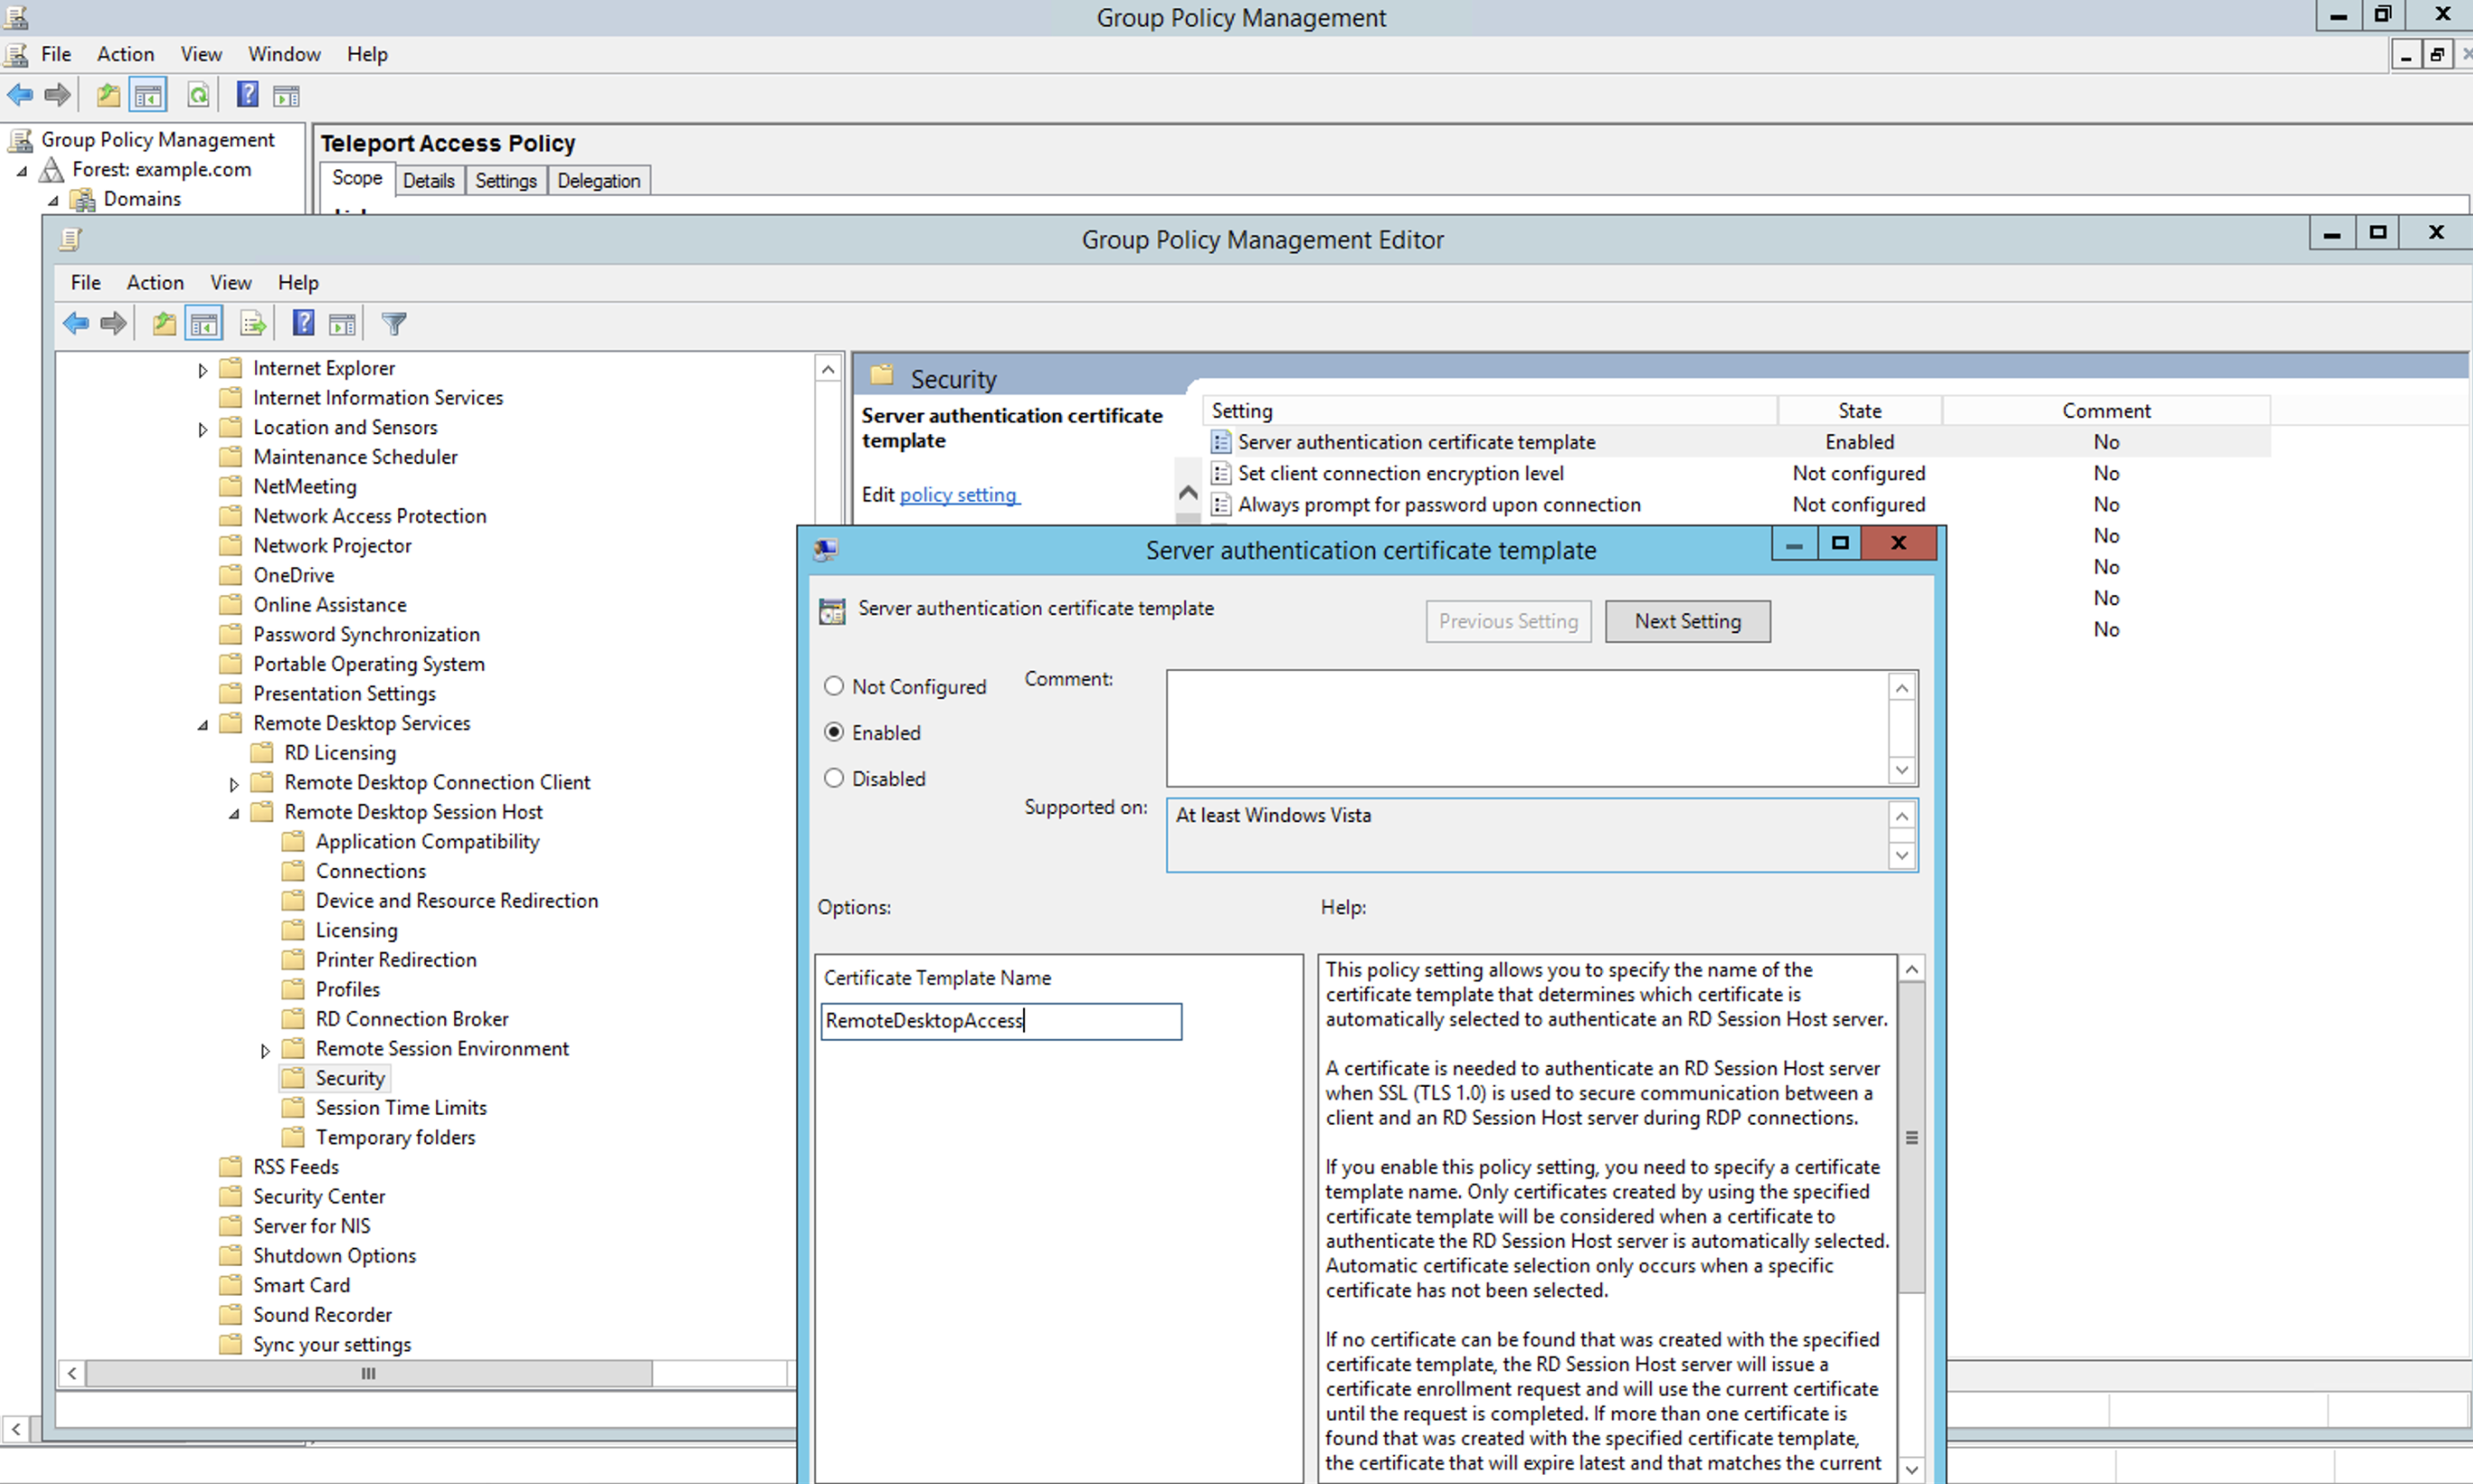Click the Back navigation arrow in Group Policy Management Editor
2473x1484 pixels.
point(76,322)
